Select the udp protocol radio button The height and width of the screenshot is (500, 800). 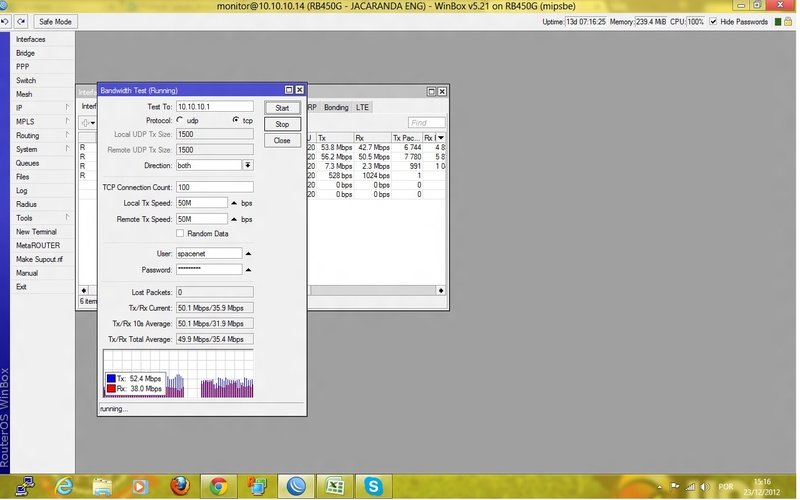coord(180,120)
